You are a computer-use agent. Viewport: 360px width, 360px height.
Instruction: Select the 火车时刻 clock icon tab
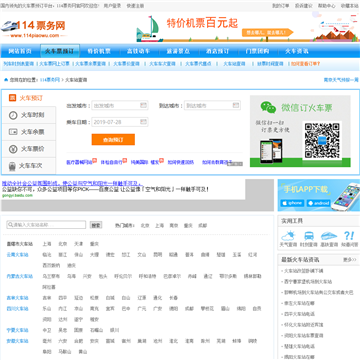tap(13, 115)
